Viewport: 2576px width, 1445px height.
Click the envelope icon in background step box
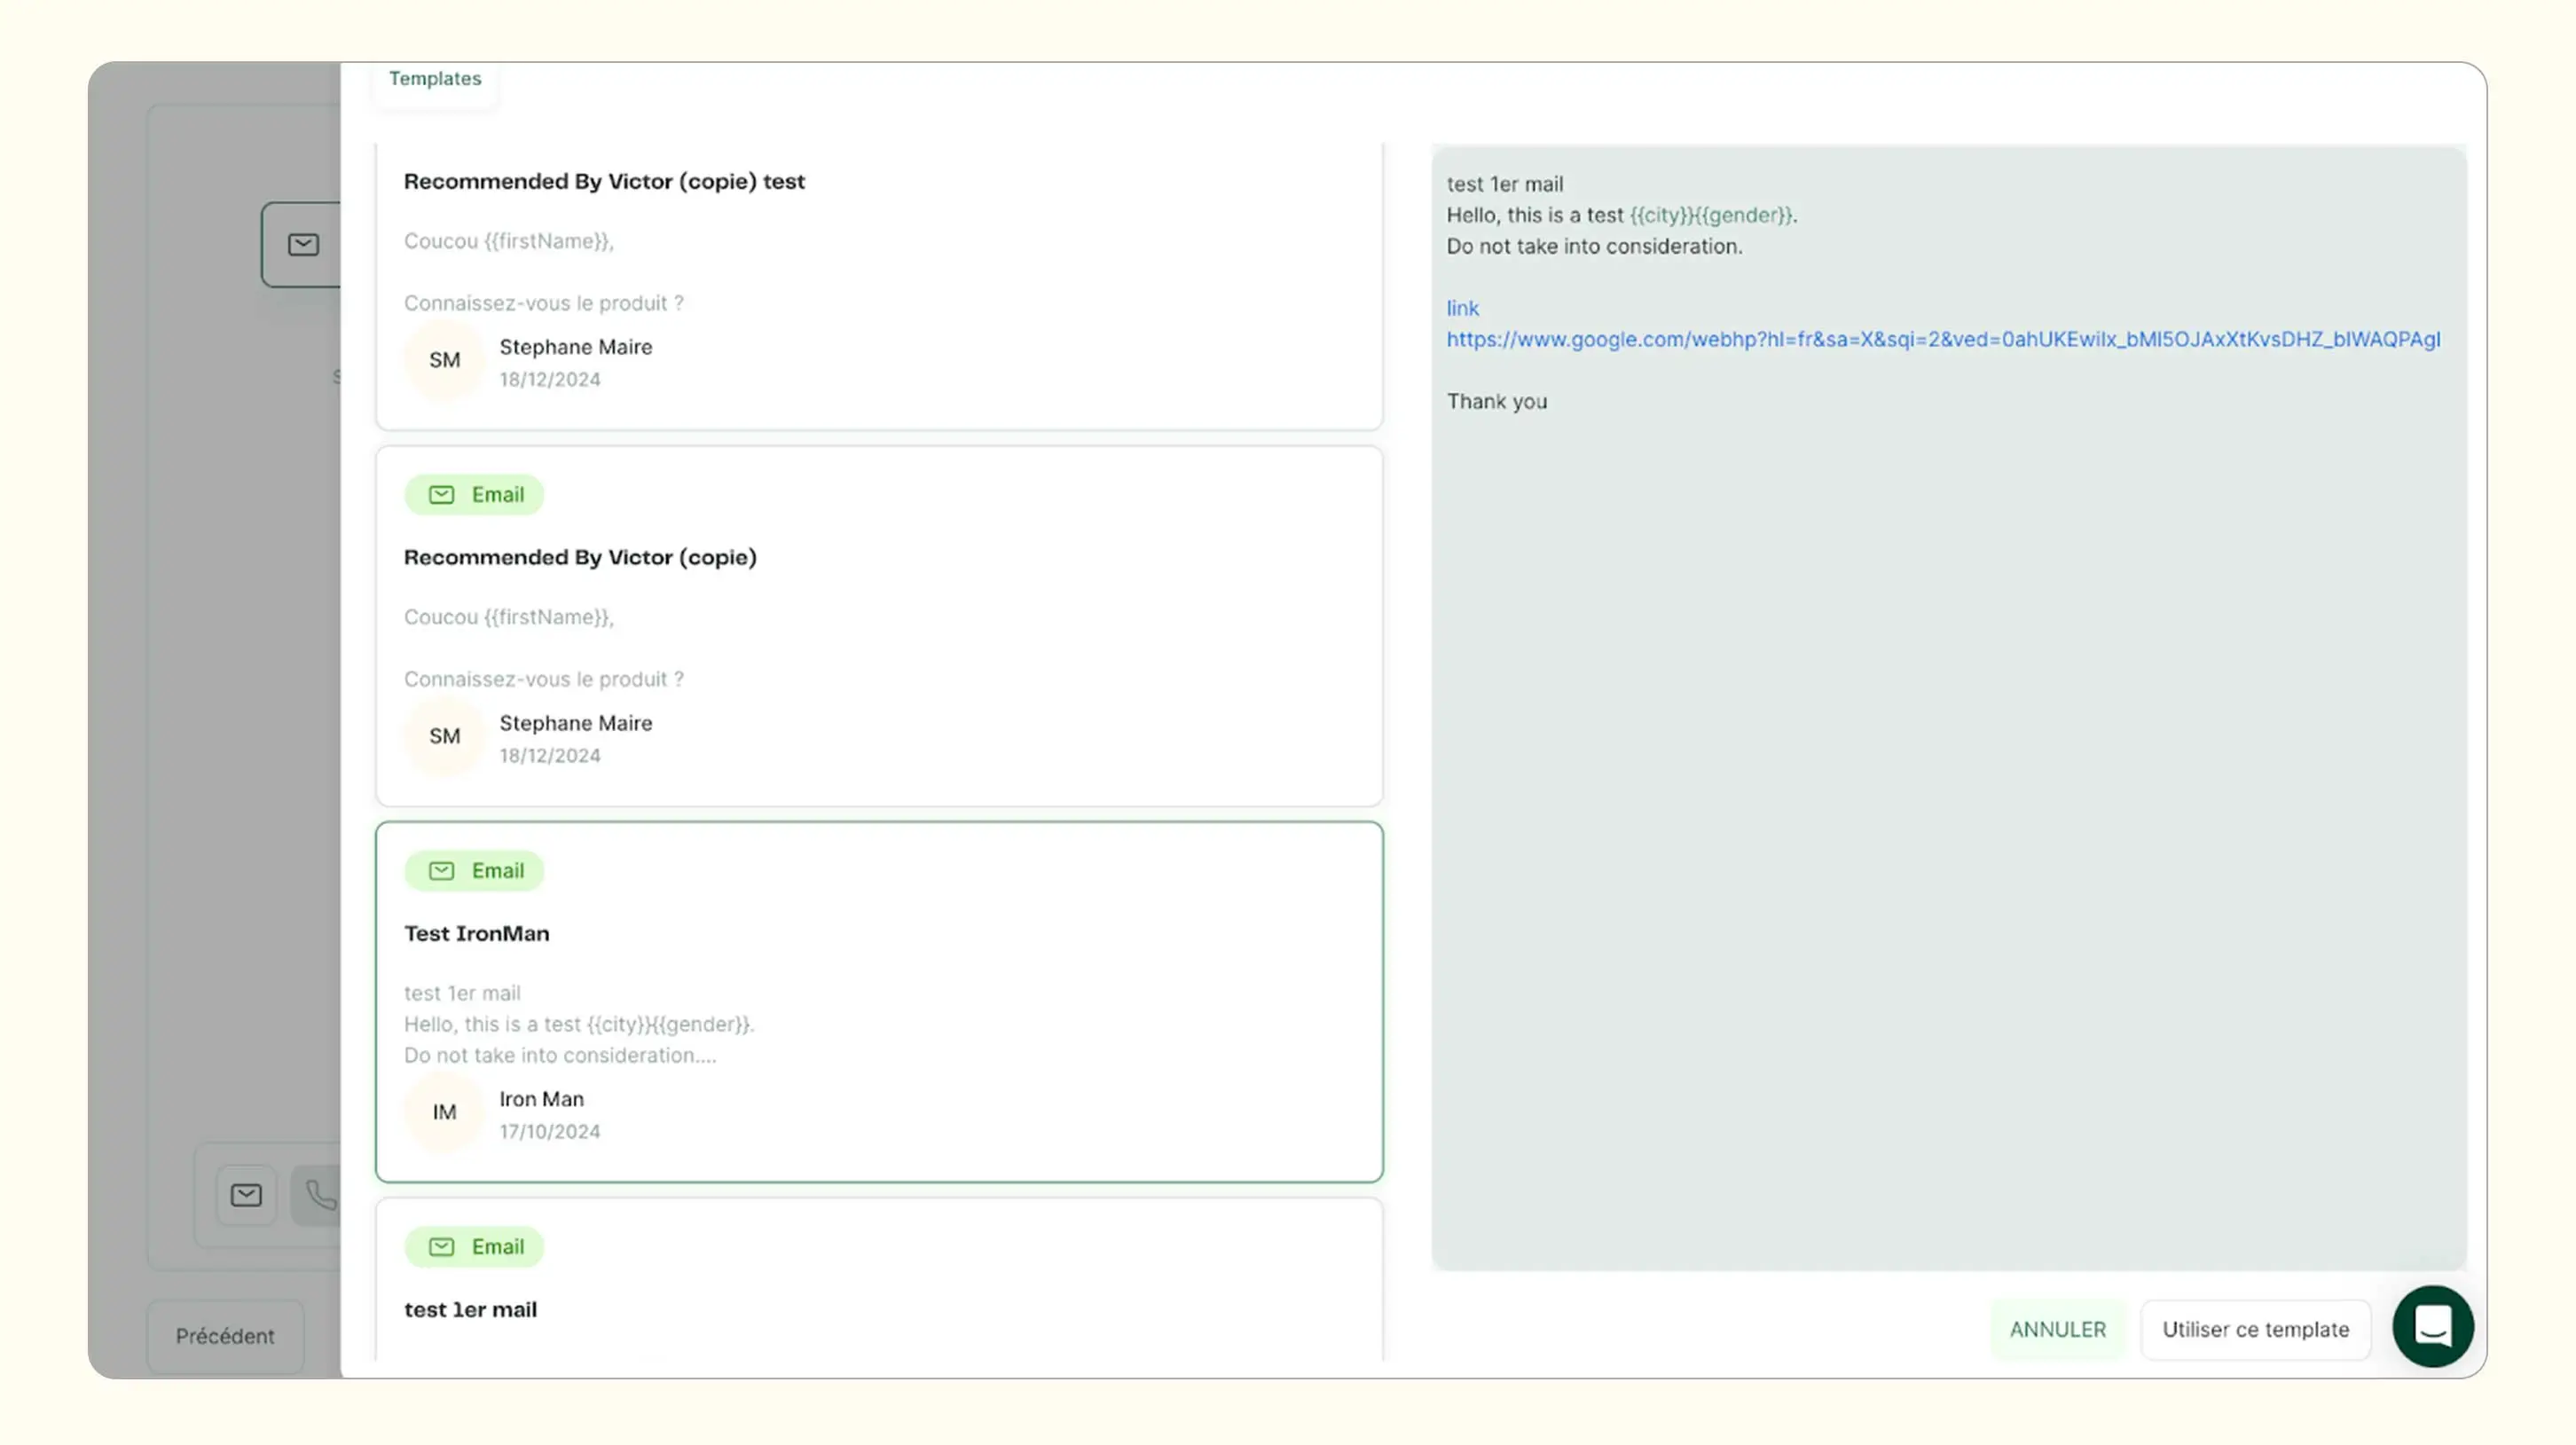[303, 245]
